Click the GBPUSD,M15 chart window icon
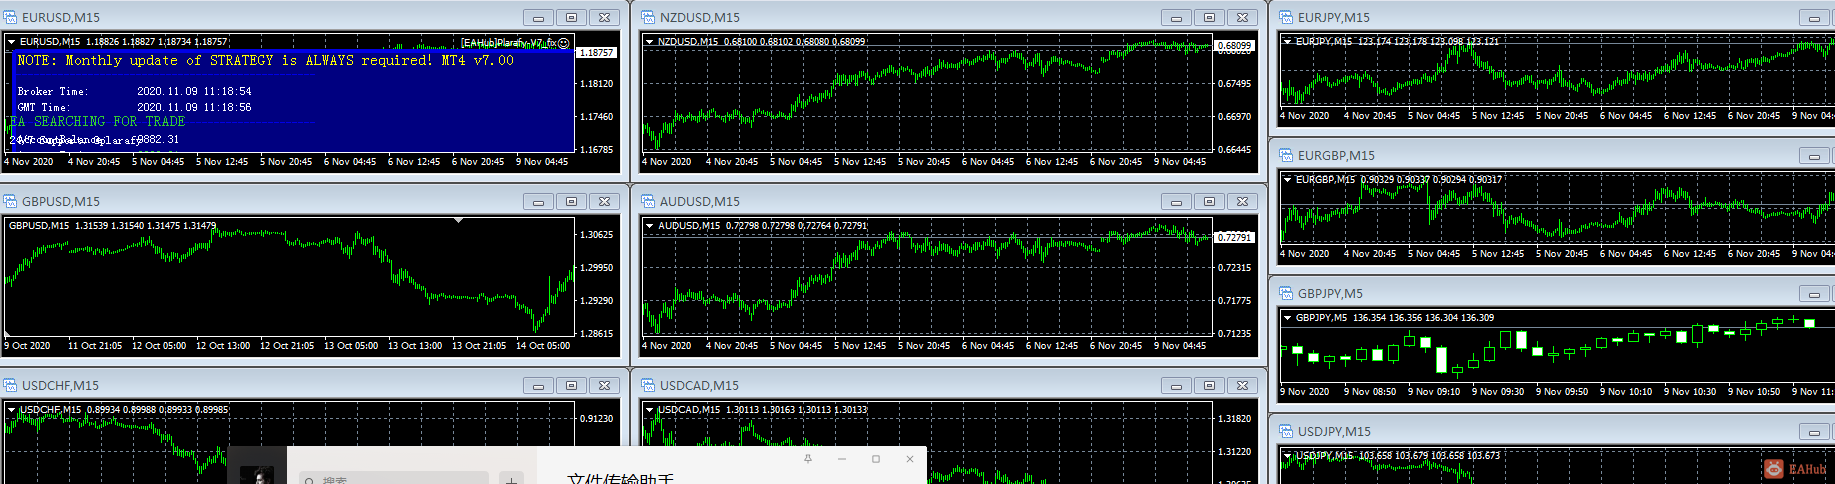The height and width of the screenshot is (484, 1835). click(10, 201)
